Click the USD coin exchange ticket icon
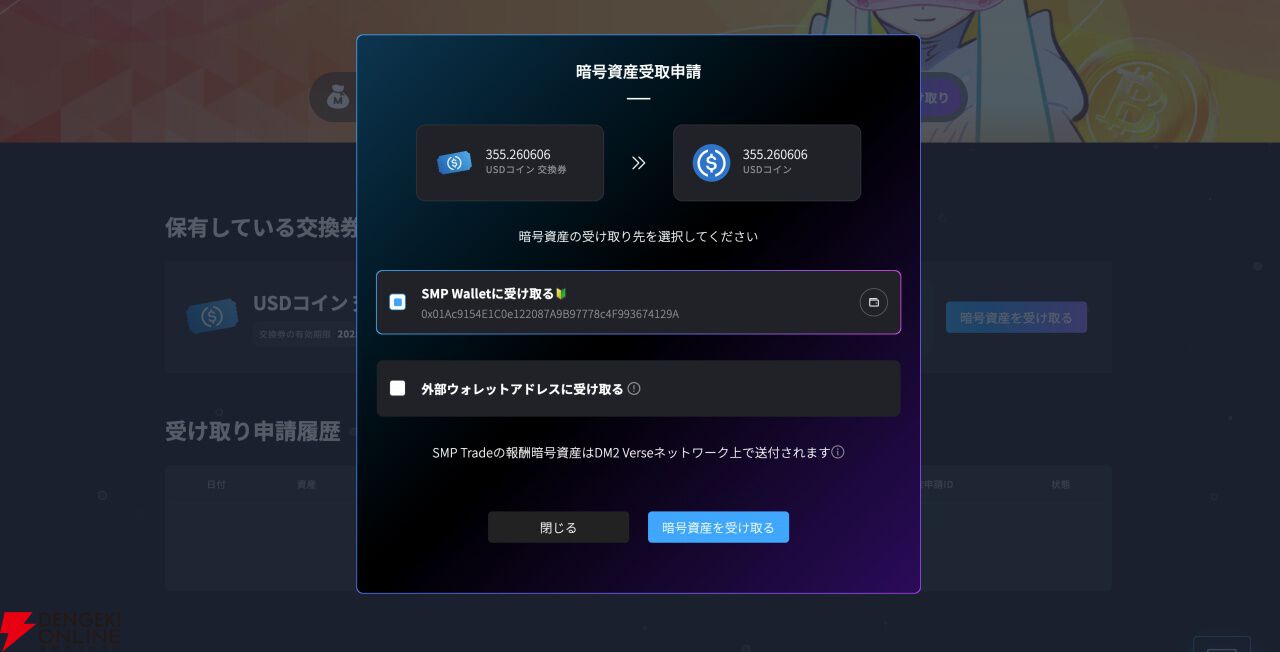Viewport: 1280px width, 652px height. coord(454,162)
